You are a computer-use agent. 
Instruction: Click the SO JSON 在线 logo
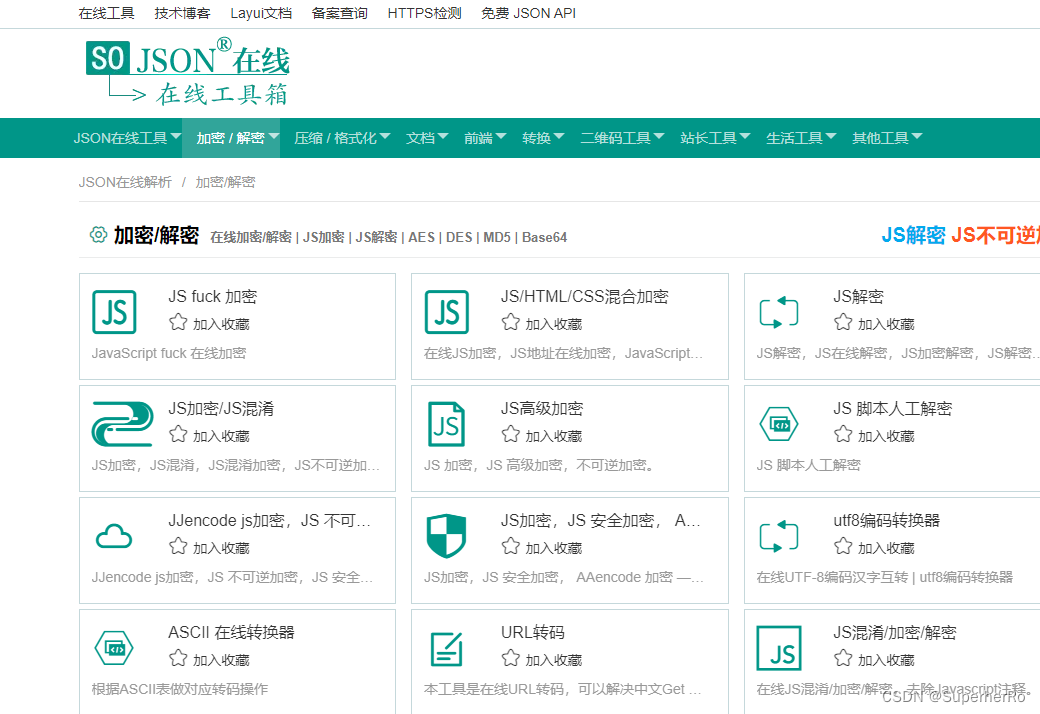tap(188, 72)
